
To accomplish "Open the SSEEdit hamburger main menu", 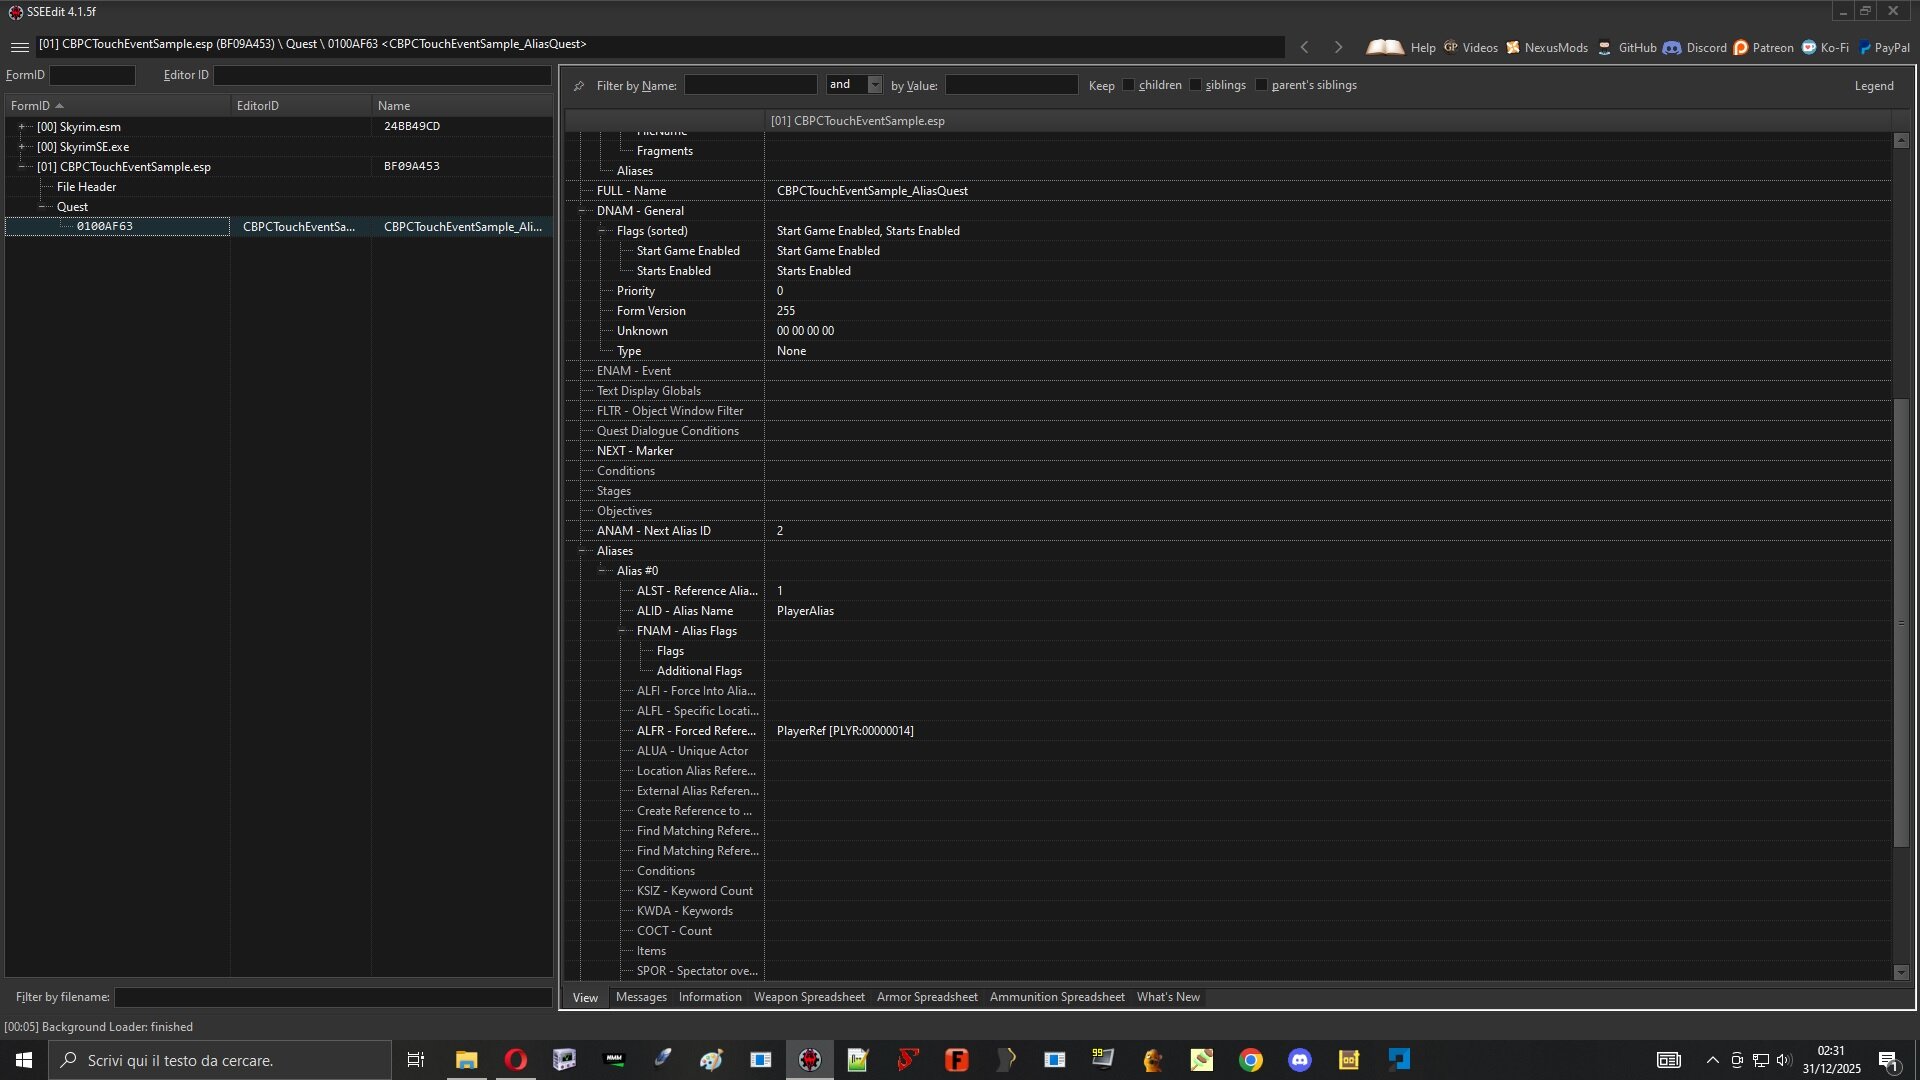I will pos(19,47).
